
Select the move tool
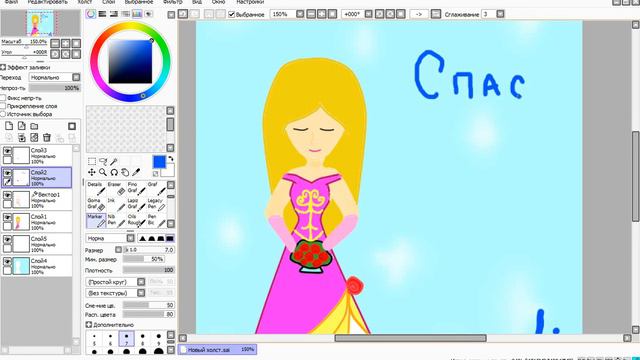click(x=92, y=172)
